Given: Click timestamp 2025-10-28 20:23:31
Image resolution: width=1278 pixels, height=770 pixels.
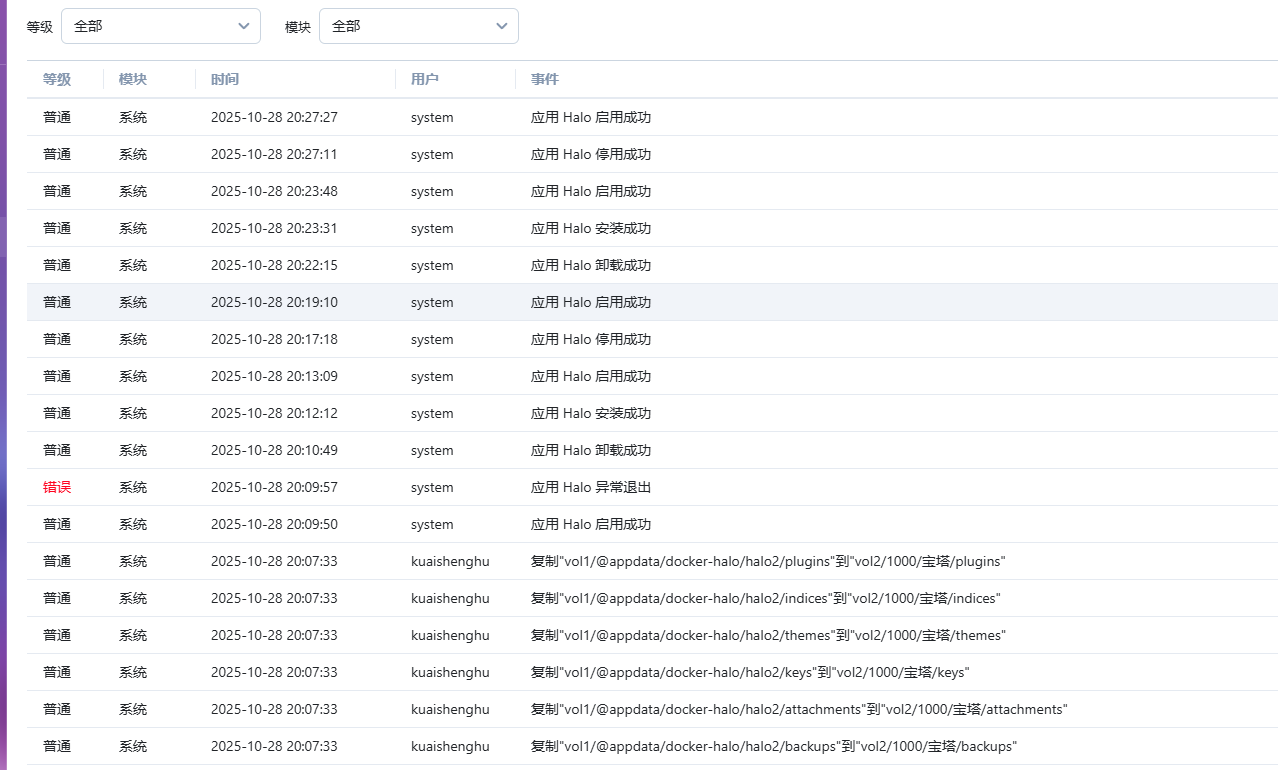Looking at the screenshot, I should point(274,228).
